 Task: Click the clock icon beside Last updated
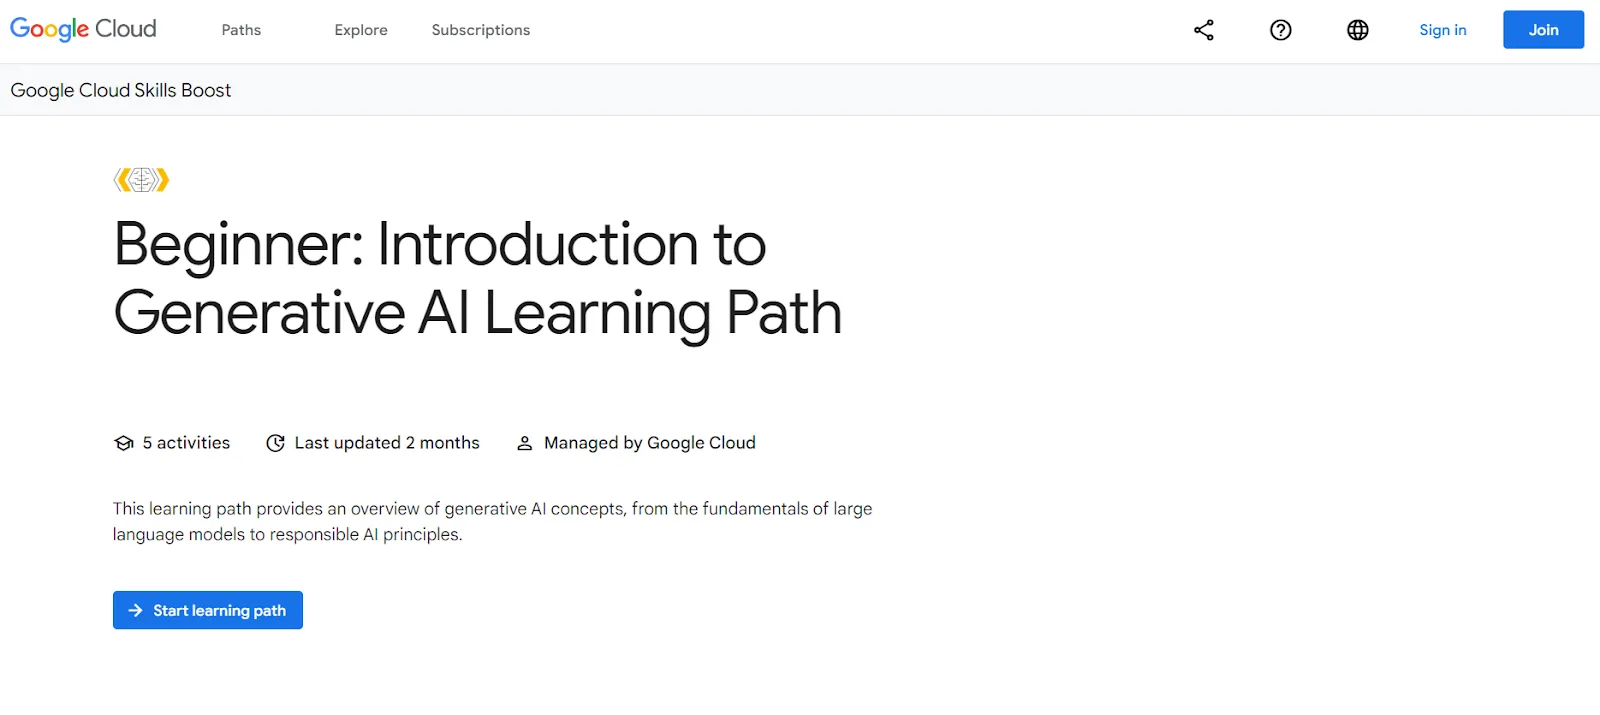pos(275,443)
